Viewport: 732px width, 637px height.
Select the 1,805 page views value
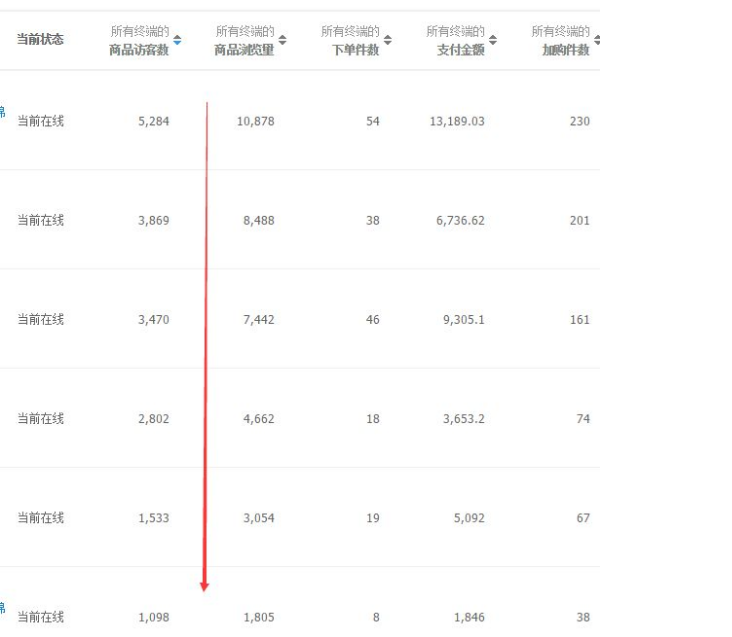(258, 617)
